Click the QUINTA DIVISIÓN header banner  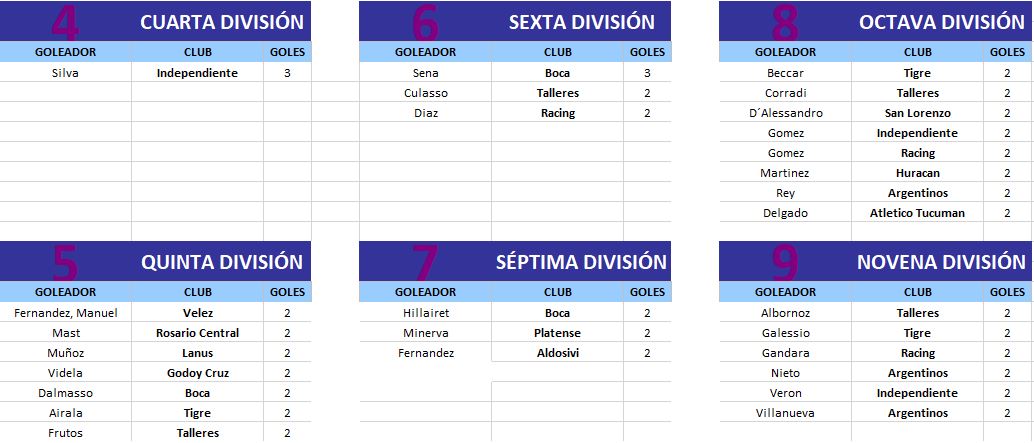[x=155, y=261]
